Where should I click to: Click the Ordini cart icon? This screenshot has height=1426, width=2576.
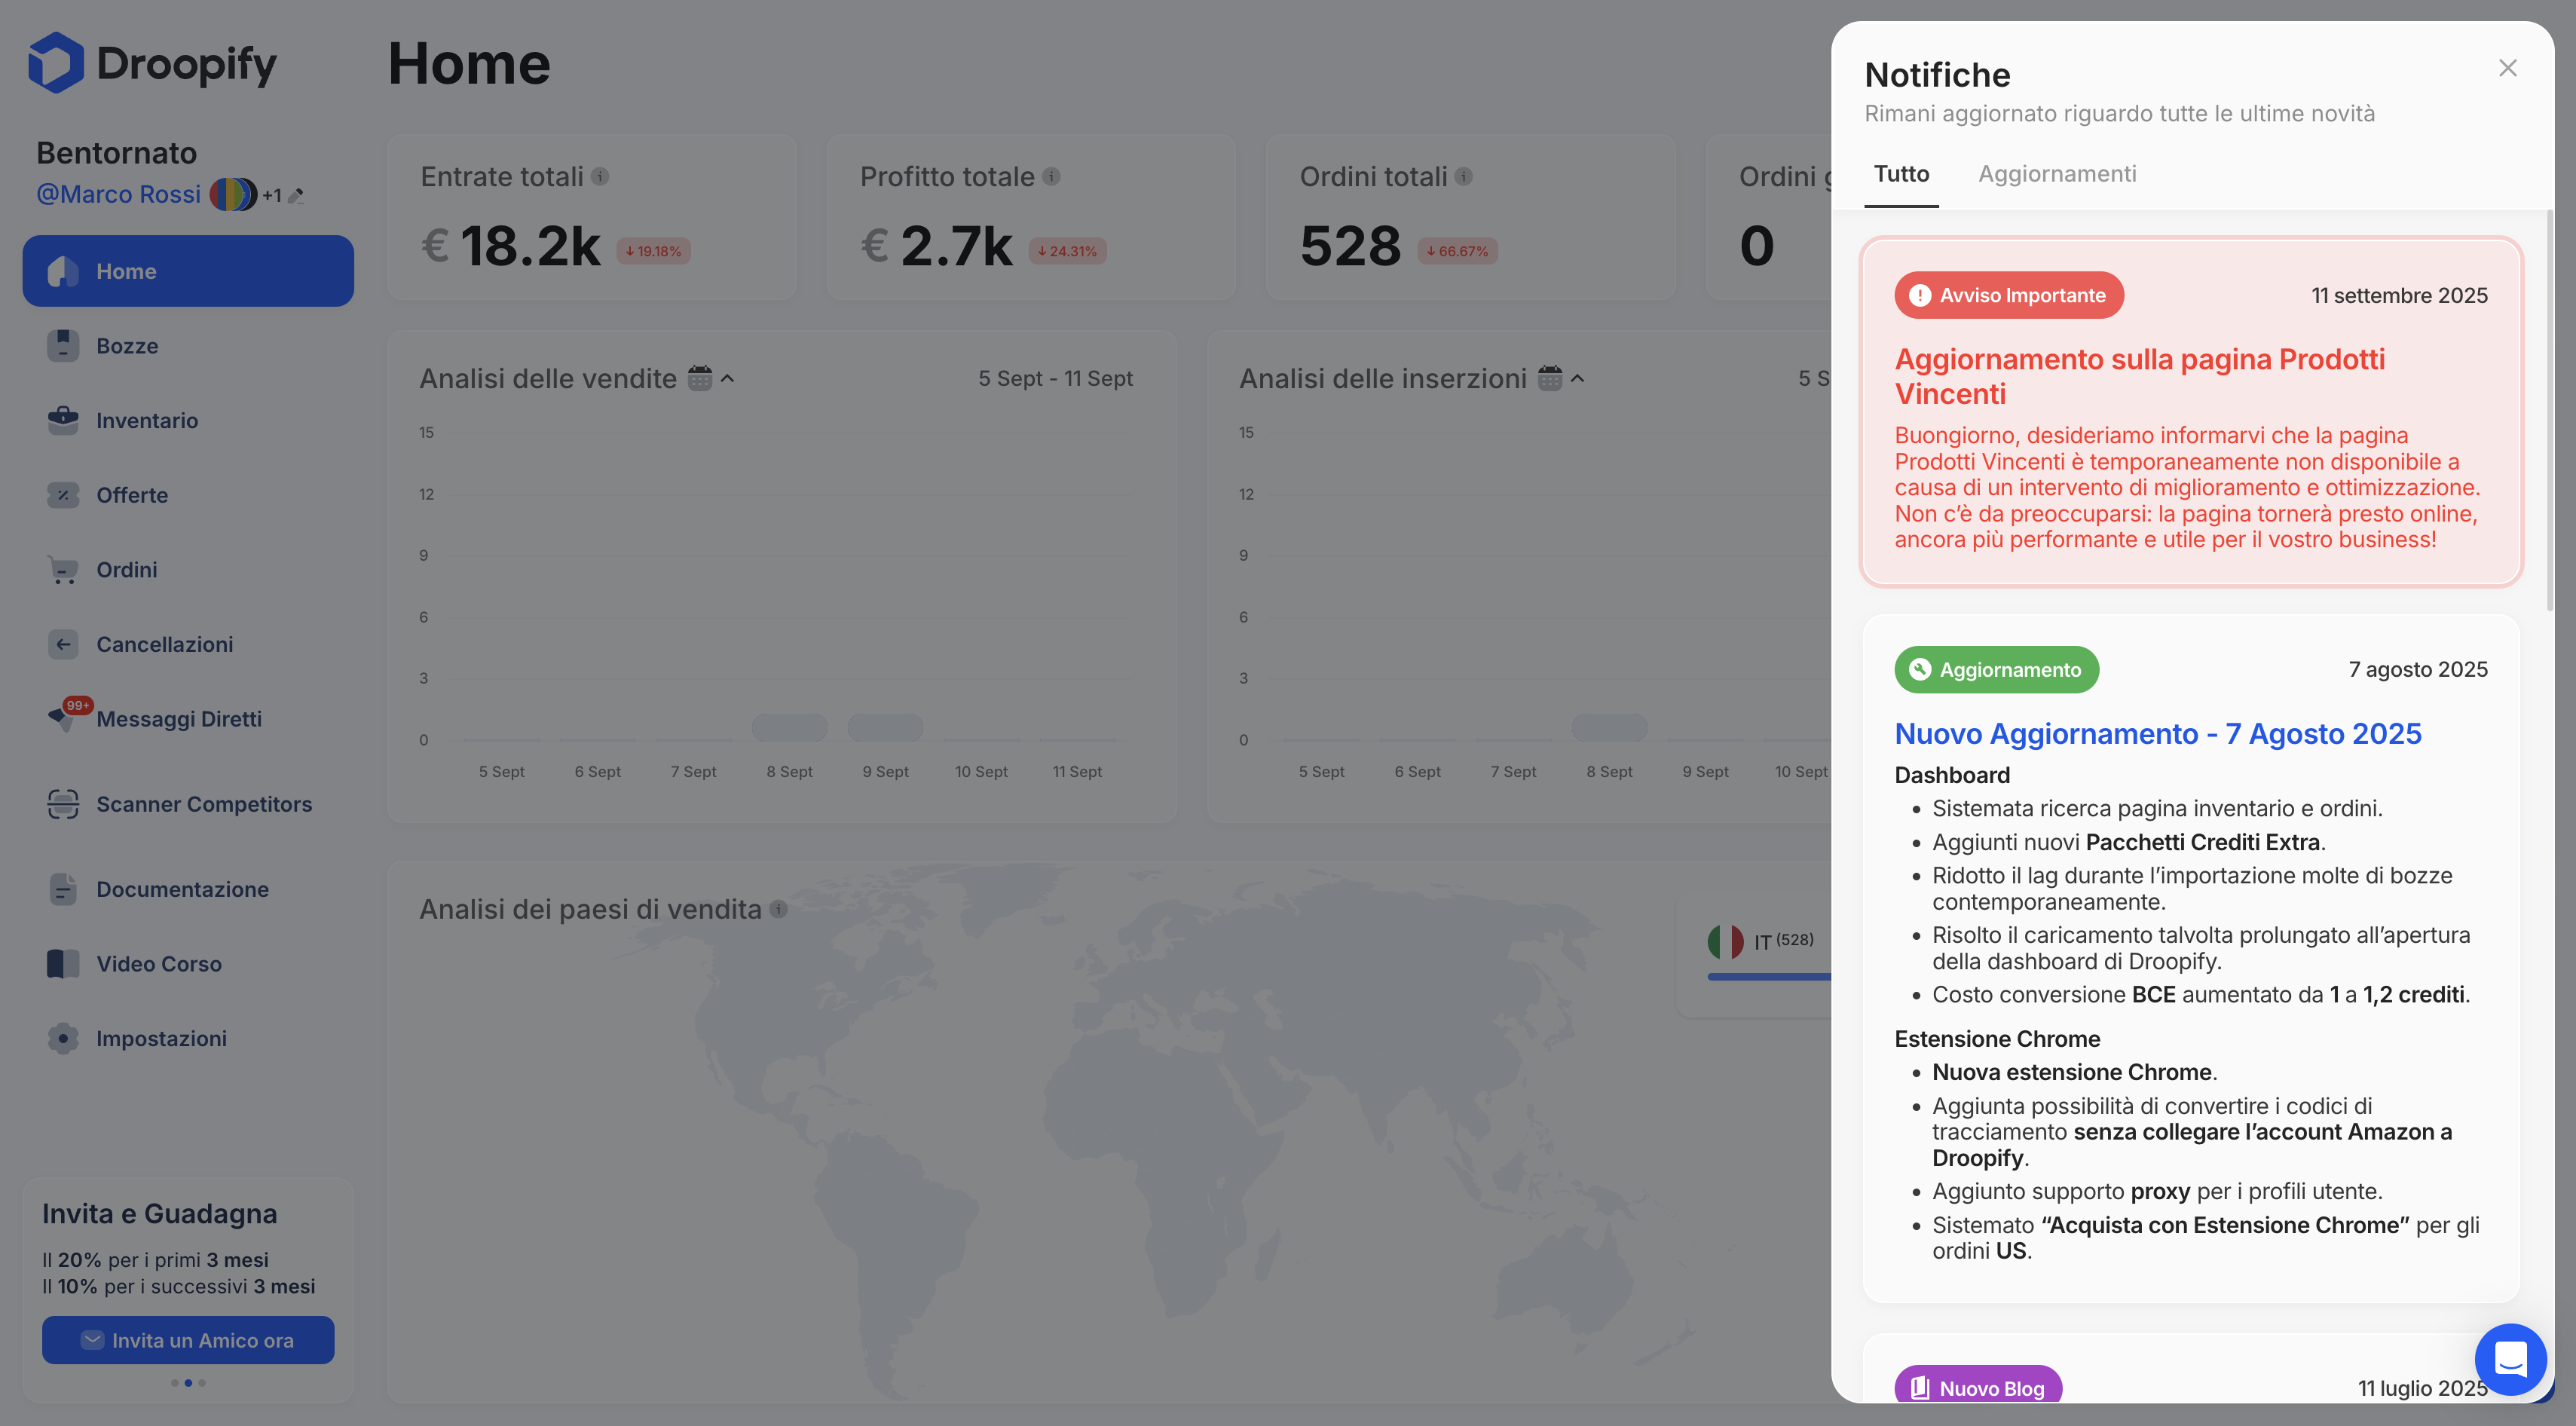tap(63, 570)
